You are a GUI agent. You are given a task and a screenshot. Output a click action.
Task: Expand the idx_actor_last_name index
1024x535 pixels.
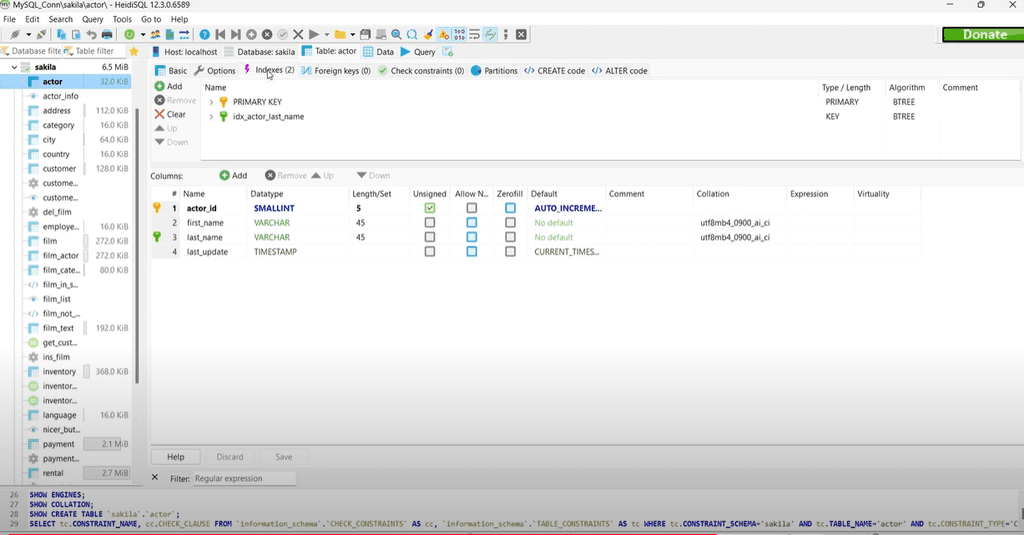(x=211, y=117)
